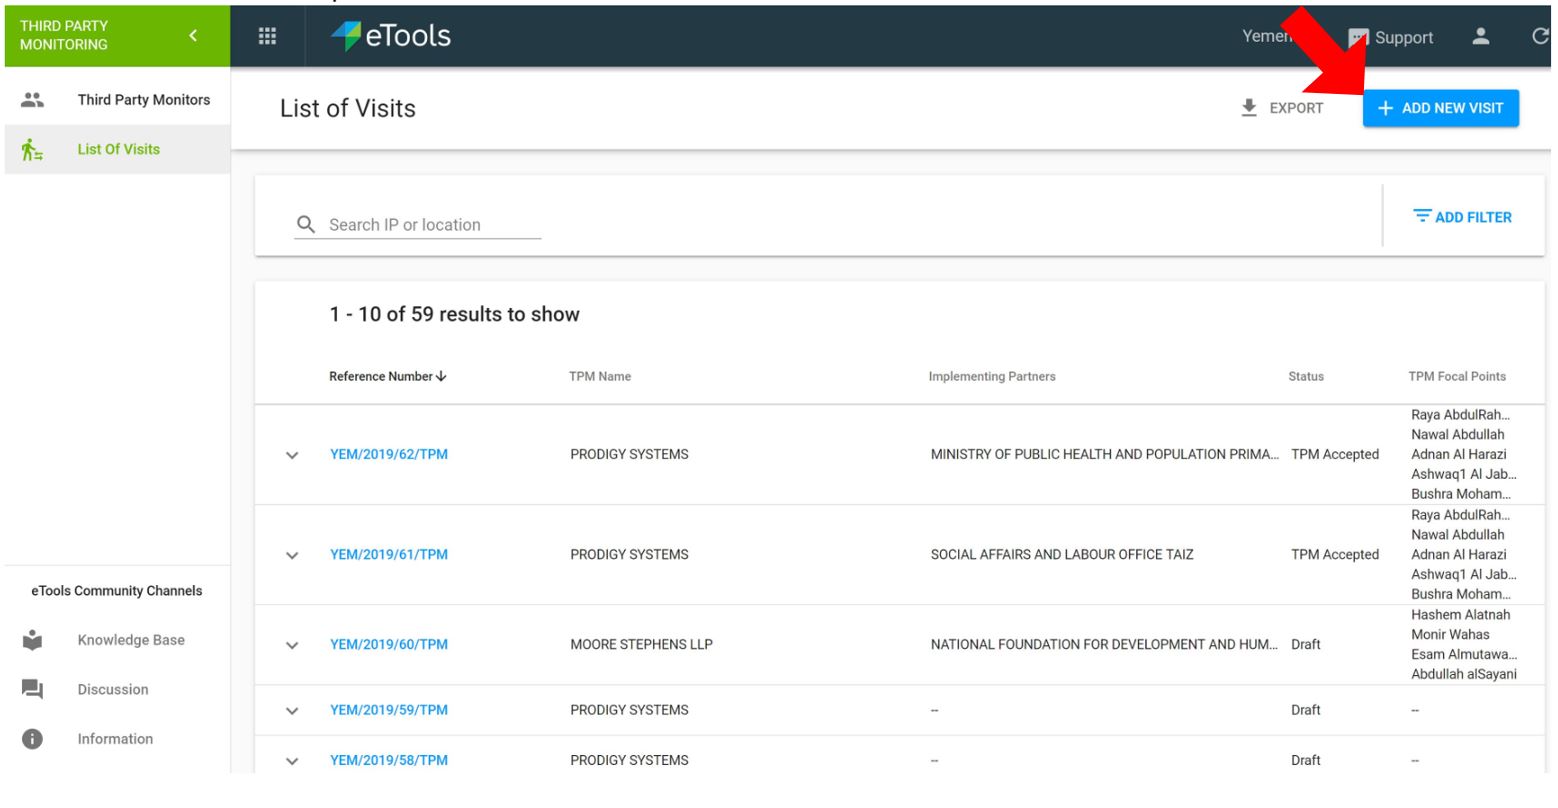Open the Add Filter panel

pos(1463,216)
